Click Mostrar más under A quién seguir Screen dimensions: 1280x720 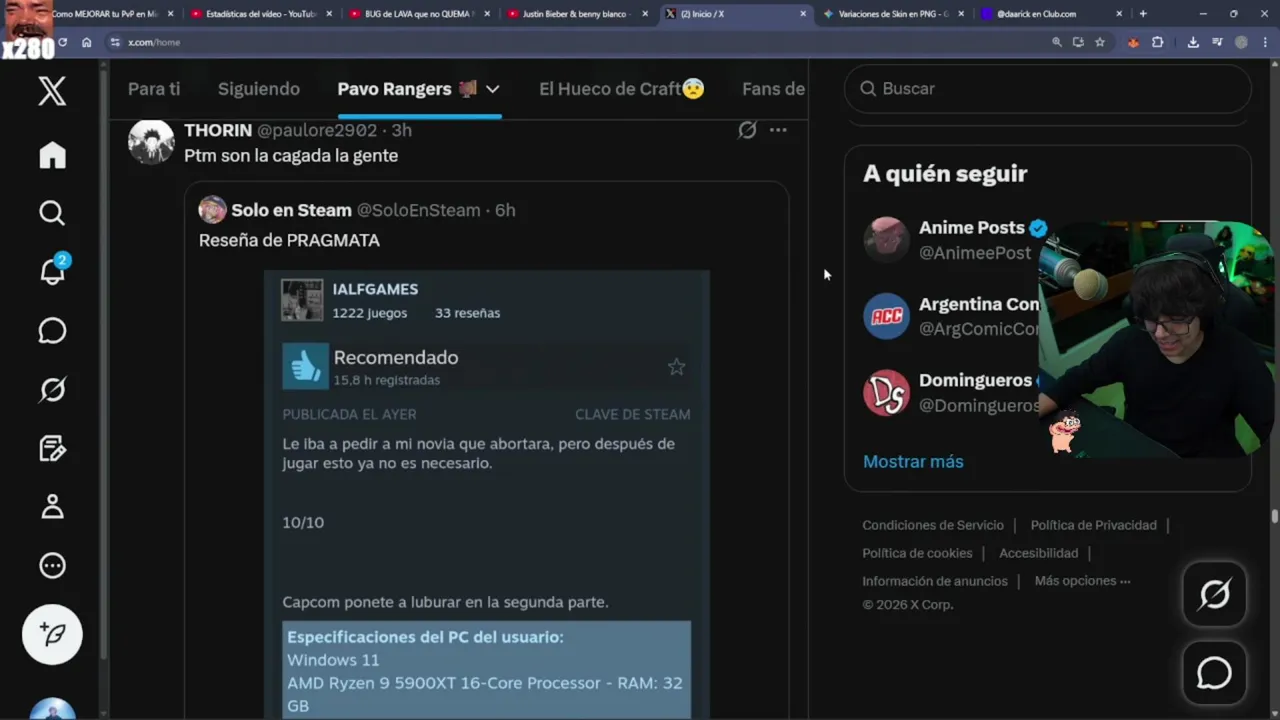click(x=913, y=461)
